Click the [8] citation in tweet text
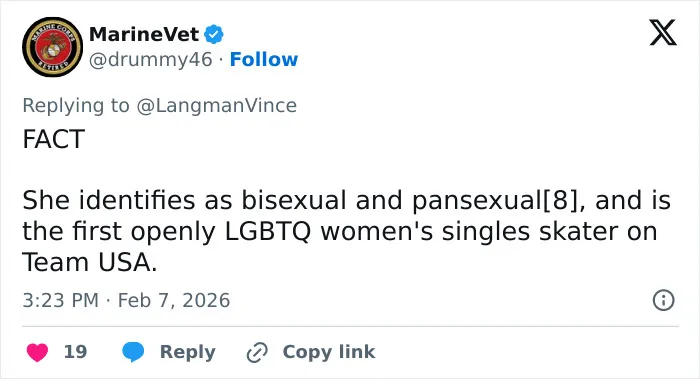700x379 pixels. point(563,201)
